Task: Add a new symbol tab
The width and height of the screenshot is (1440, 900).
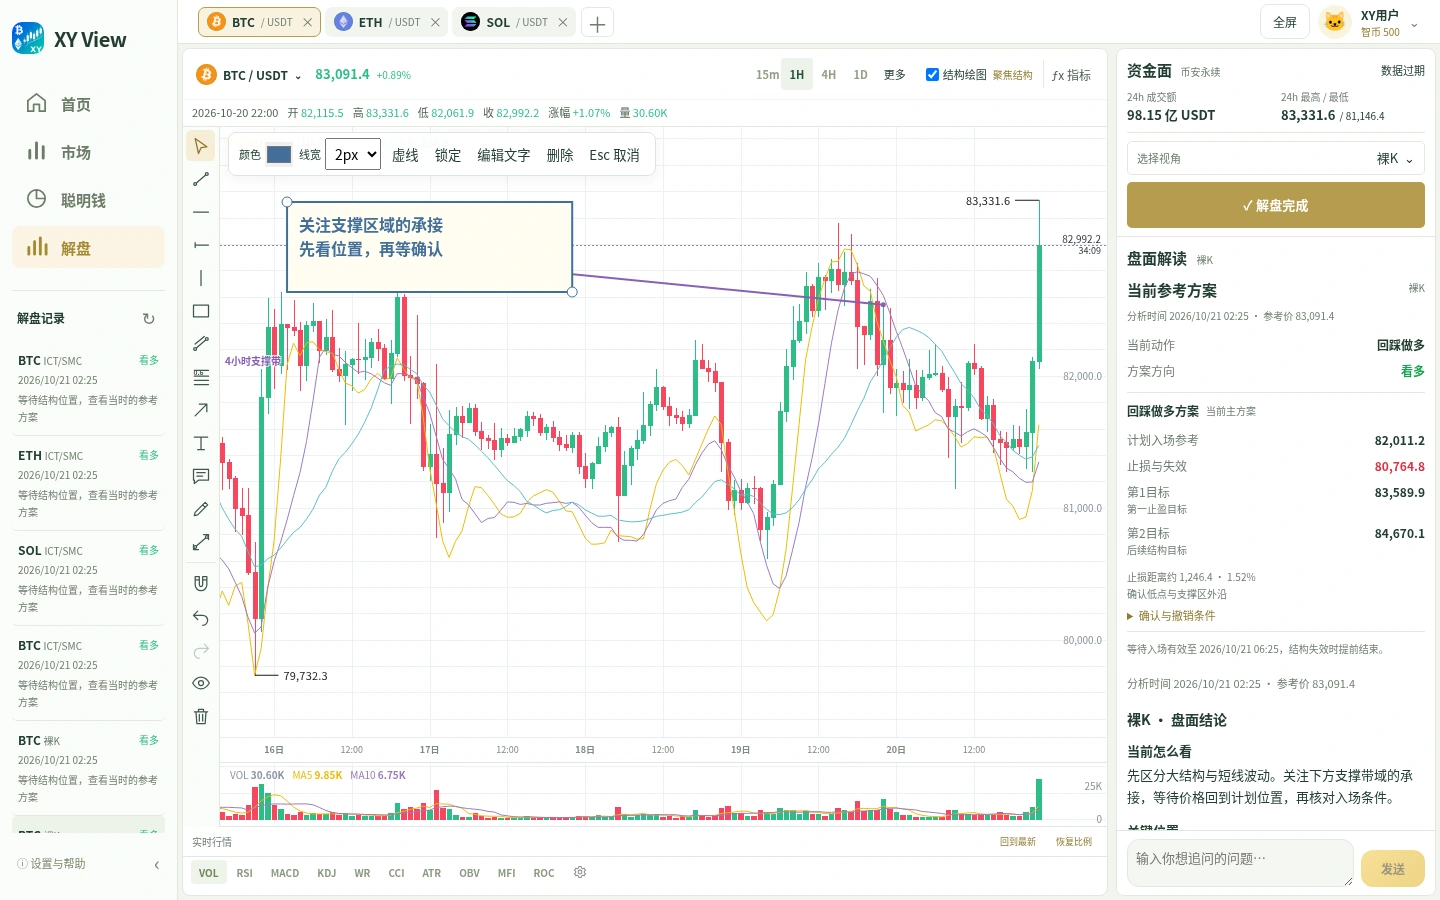Action: (x=597, y=23)
